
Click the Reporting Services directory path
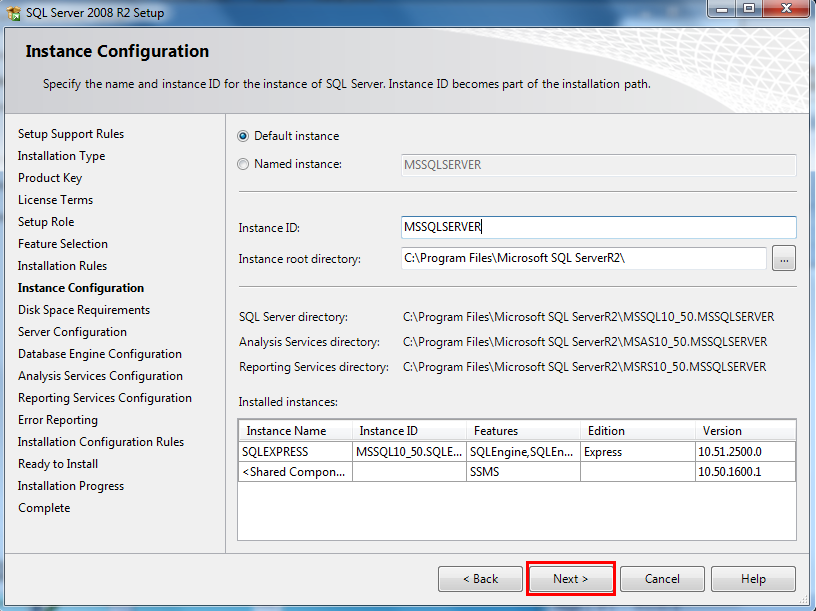[584, 367]
